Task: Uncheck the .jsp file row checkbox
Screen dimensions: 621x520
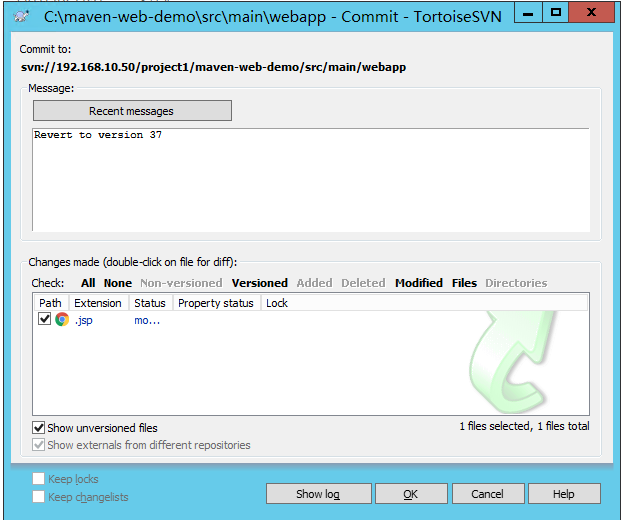Action: pyautogui.click(x=44, y=319)
